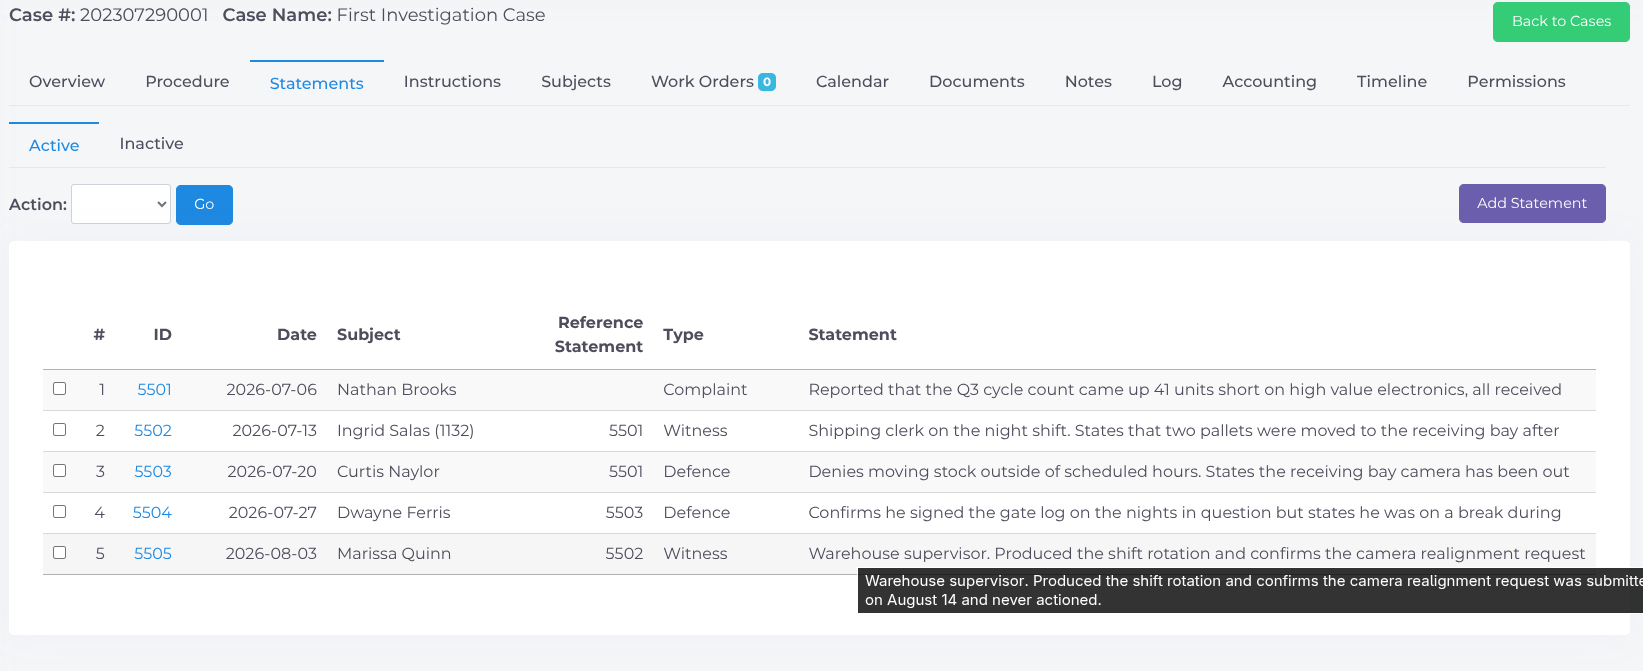Click the Reference Statement column header
Viewport: 1643px width, 671px height.
pos(599,334)
